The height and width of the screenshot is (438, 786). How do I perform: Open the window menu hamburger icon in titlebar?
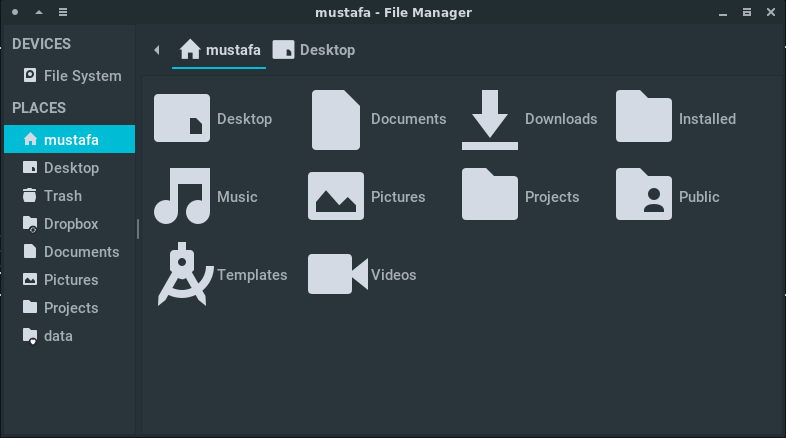pos(63,12)
